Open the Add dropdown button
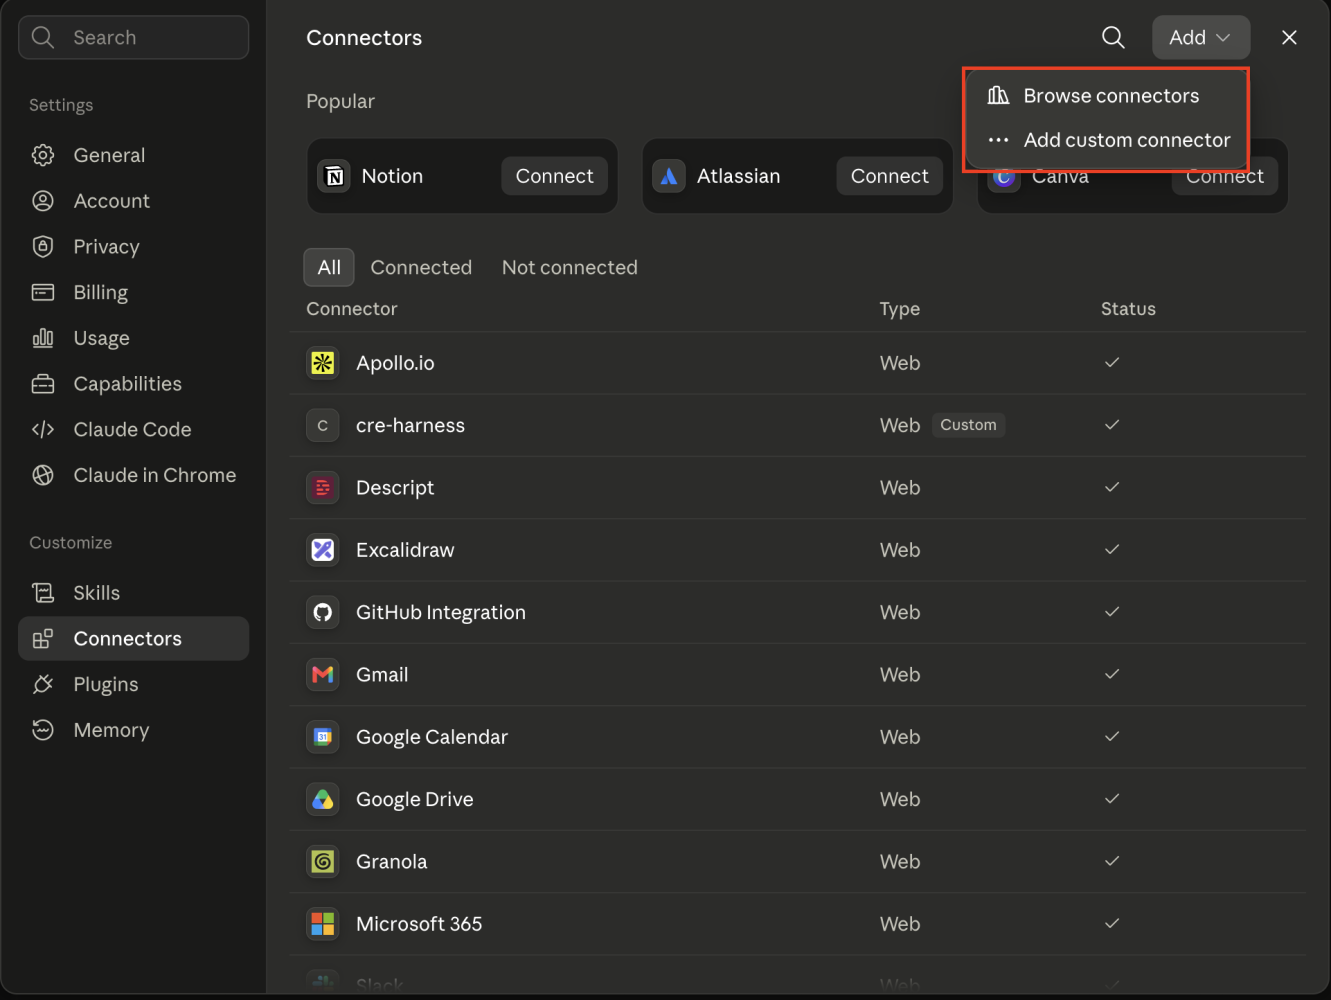The height and width of the screenshot is (1000, 1331). (x=1200, y=38)
